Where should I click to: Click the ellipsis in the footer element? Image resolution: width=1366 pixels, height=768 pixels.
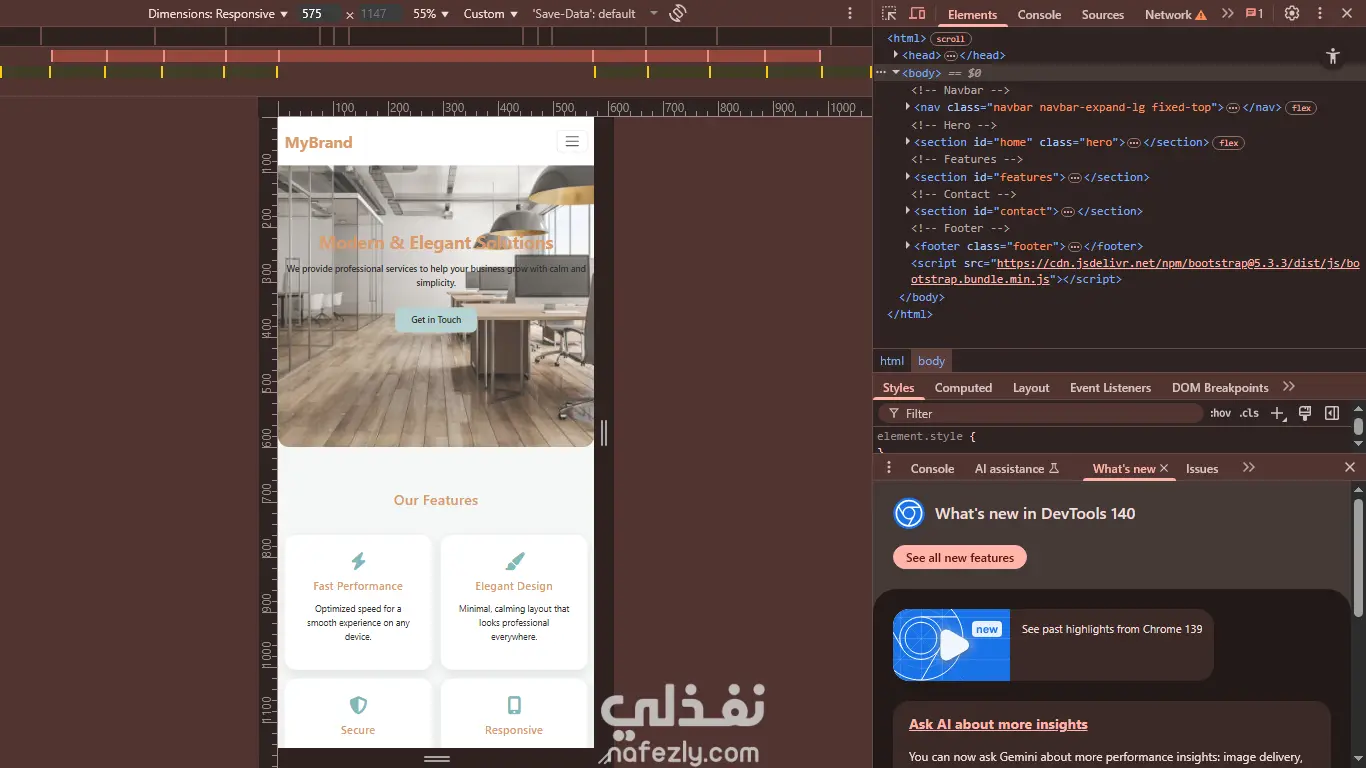click(x=1075, y=247)
